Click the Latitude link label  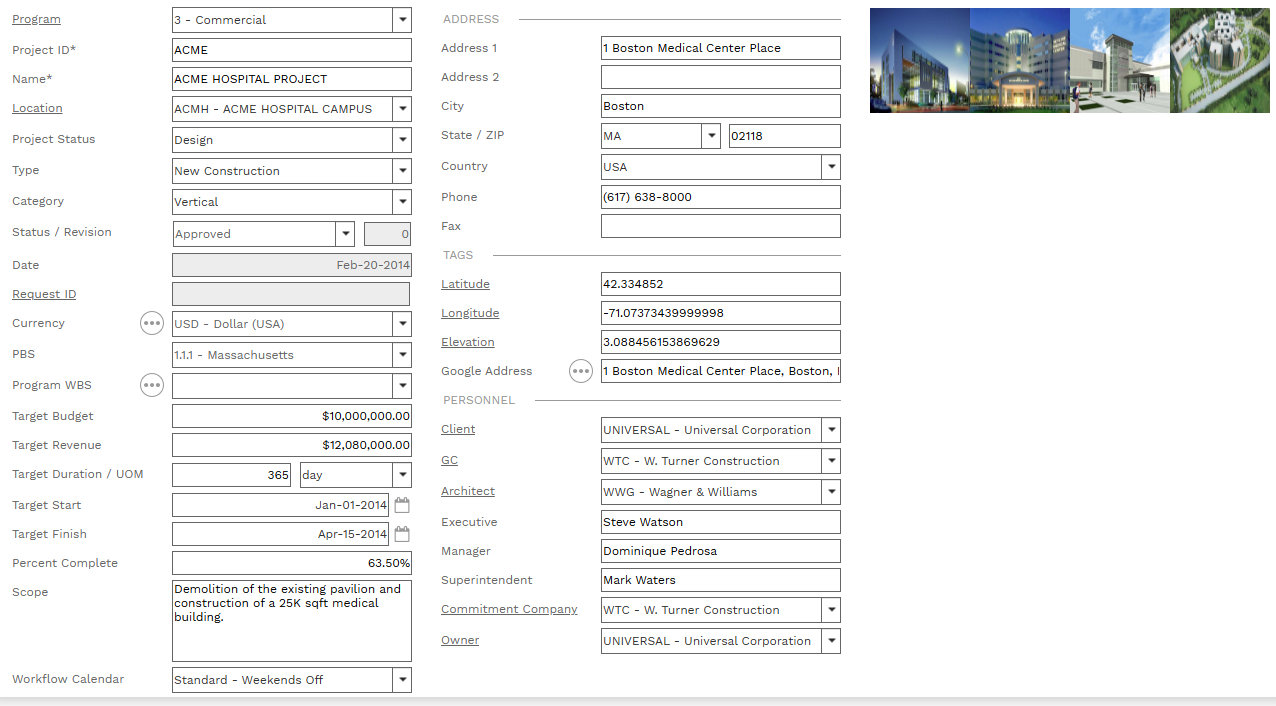(x=465, y=284)
